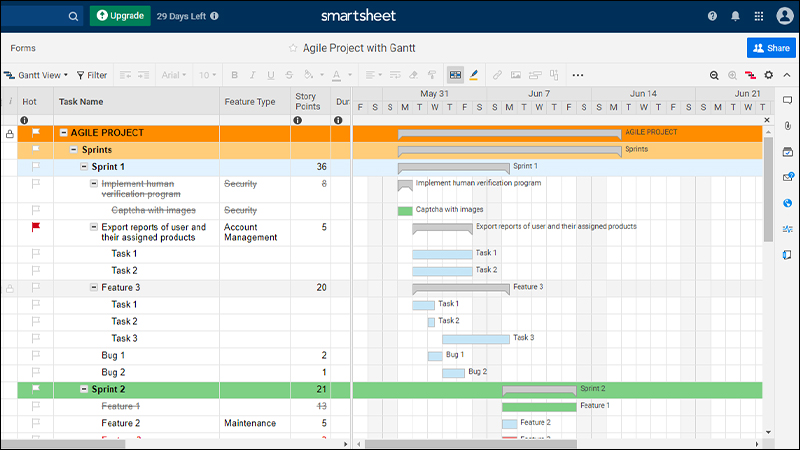
Task: Click the zoom in magnifier icon
Action: pyautogui.click(x=732, y=75)
